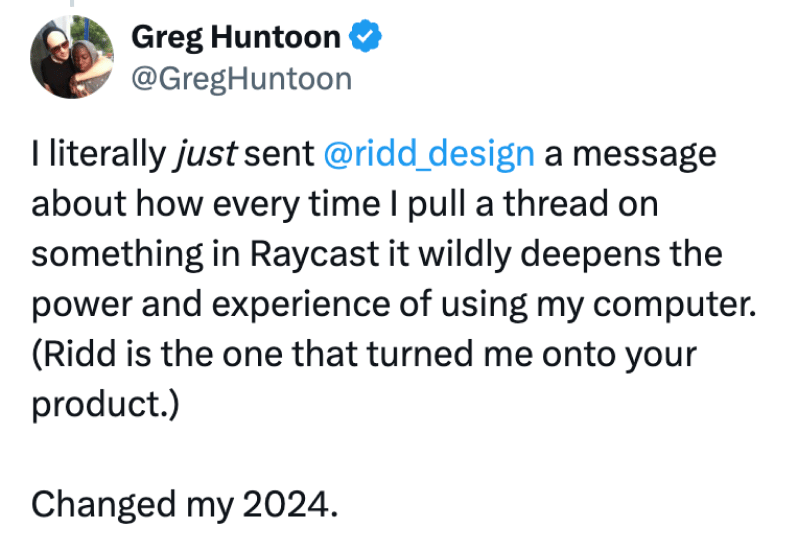
Task: Open Greg Huntoon's round profile picture
Action: pyautogui.click(x=72, y=57)
